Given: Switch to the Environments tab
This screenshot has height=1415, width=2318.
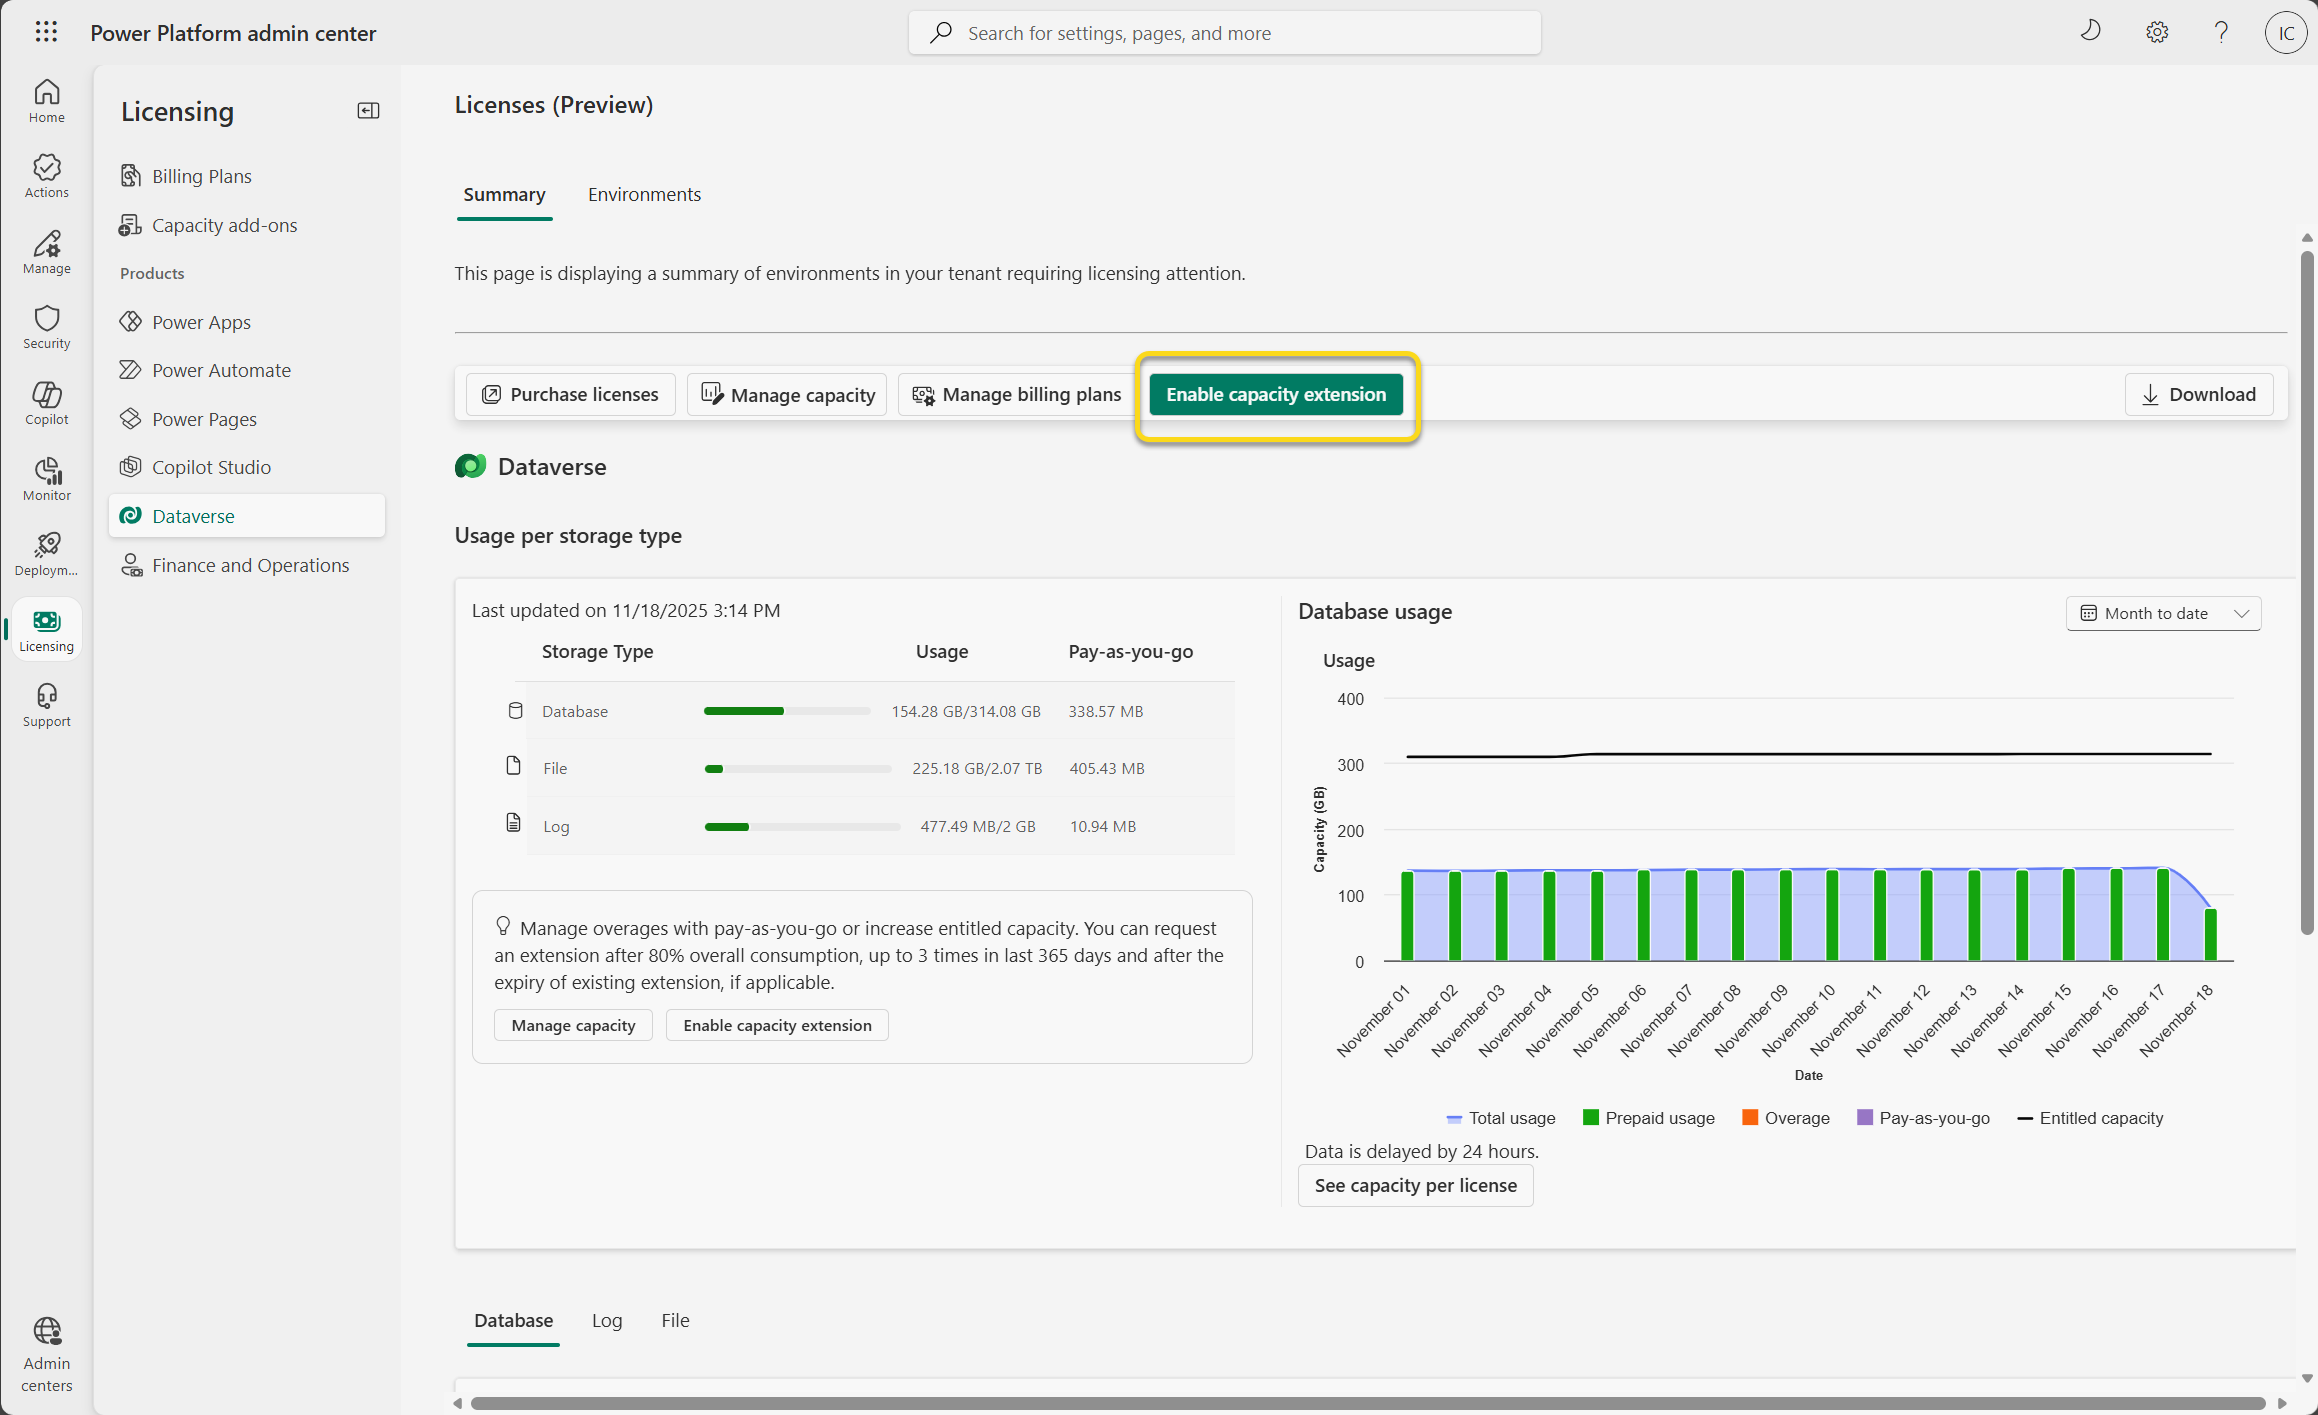Looking at the screenshot, I should (644, 194).
